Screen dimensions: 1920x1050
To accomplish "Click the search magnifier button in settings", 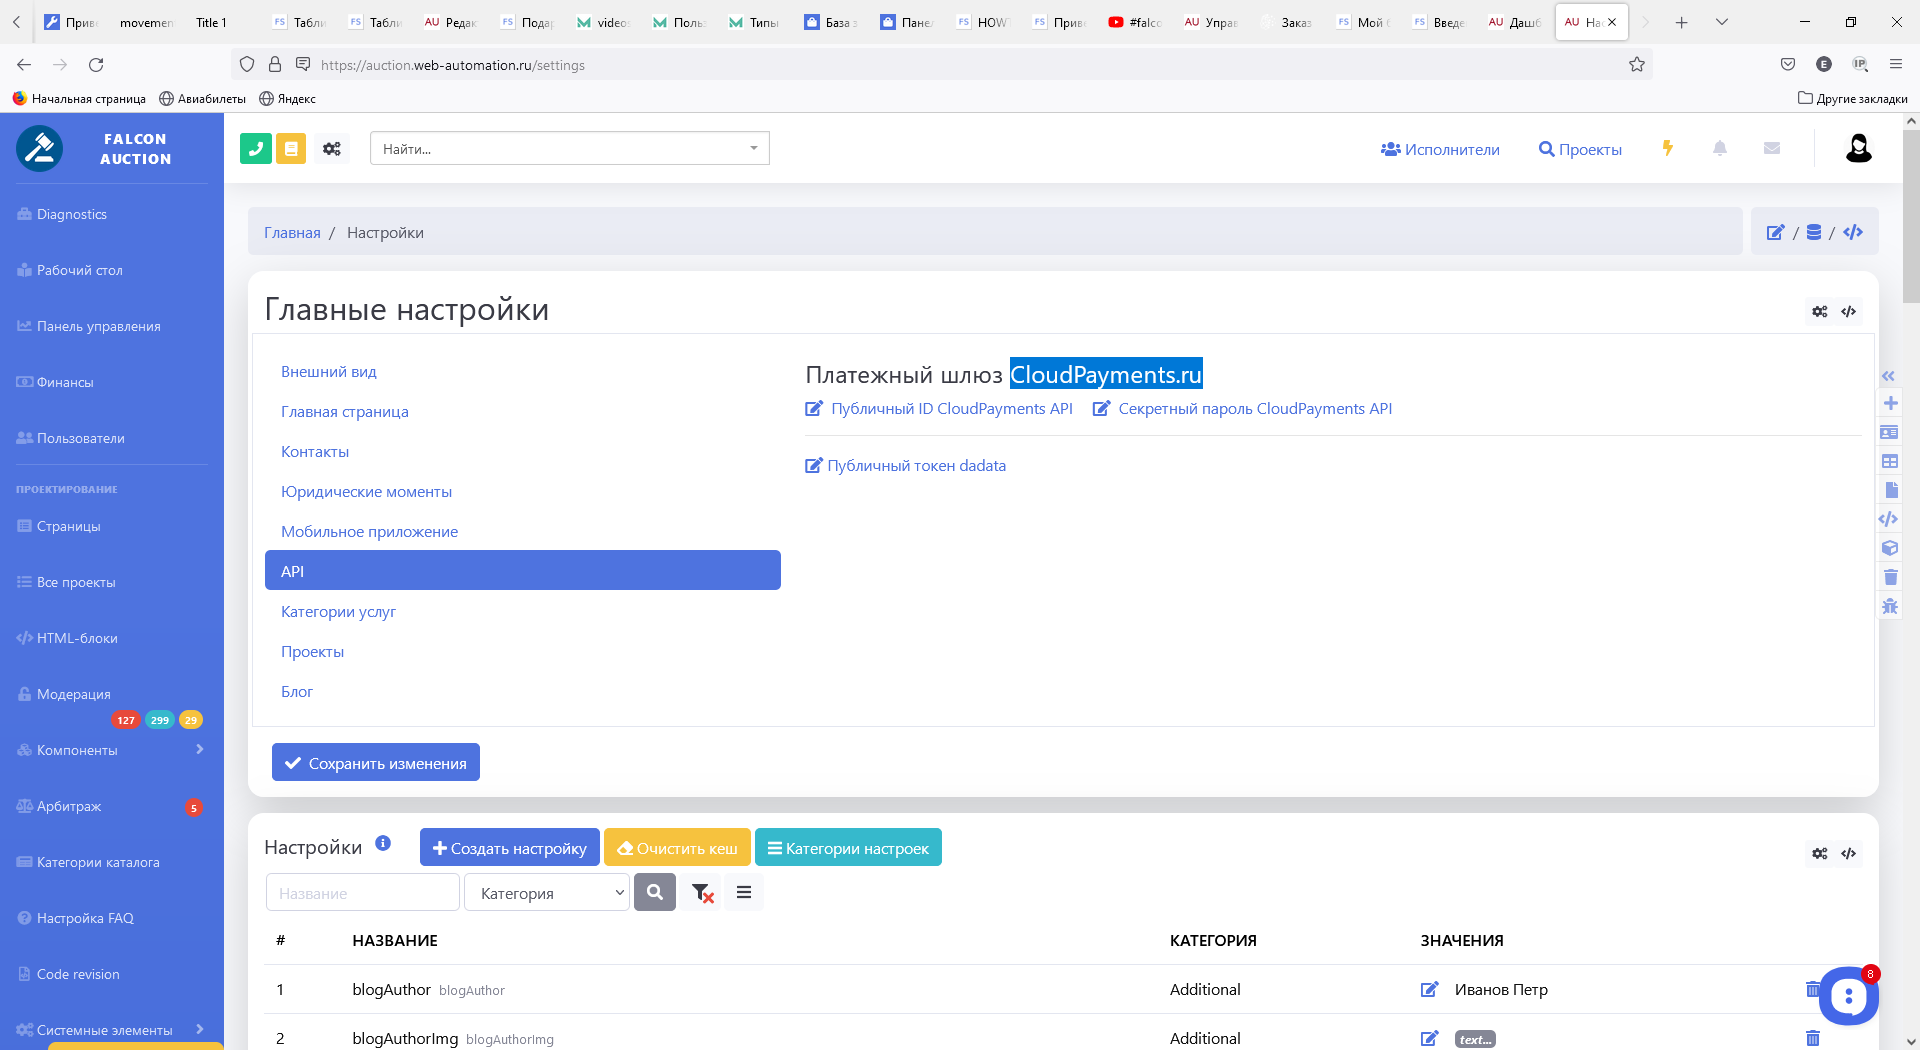I will (655, 892).
